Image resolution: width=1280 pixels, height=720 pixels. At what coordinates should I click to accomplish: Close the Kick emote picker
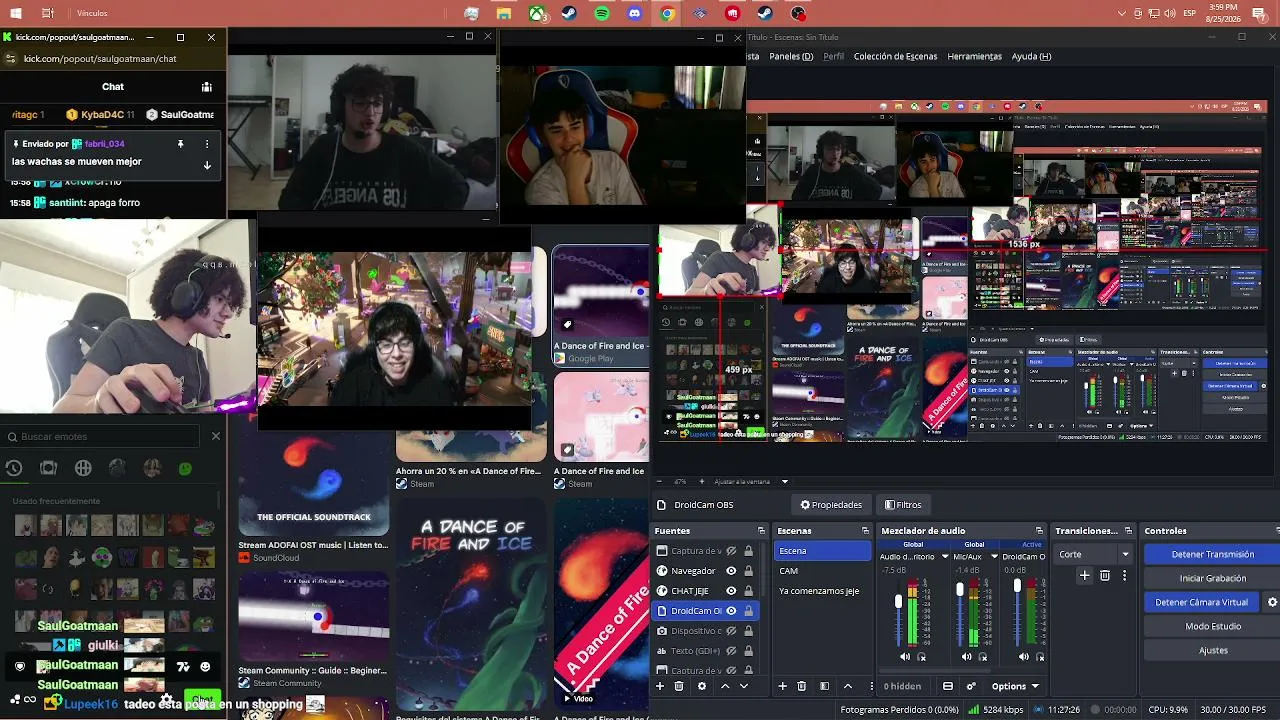click(x=215, y=436)
